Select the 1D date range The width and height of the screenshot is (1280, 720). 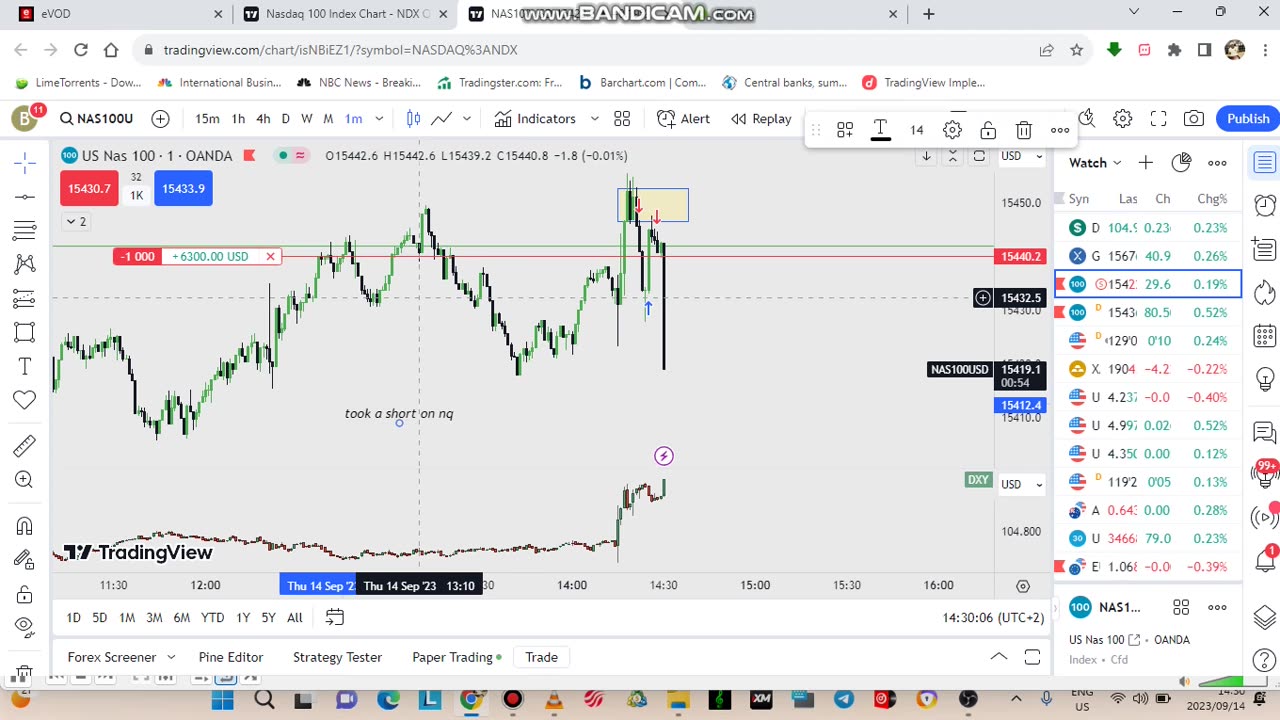[73, 618]
